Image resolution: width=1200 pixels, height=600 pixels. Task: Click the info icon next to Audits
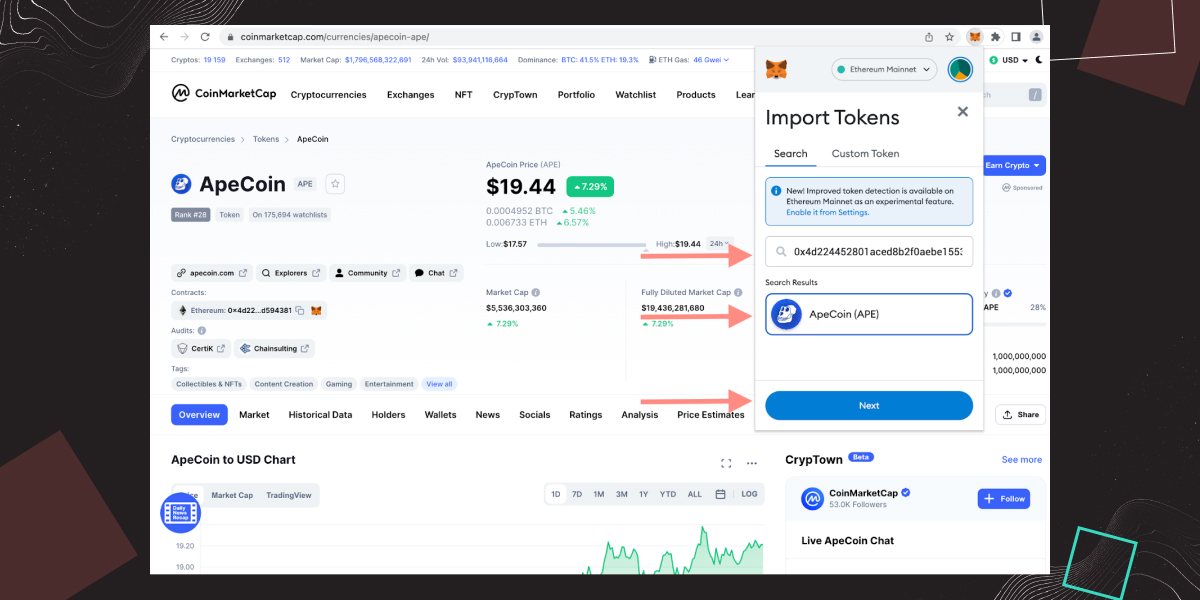(x=202, y=330)
